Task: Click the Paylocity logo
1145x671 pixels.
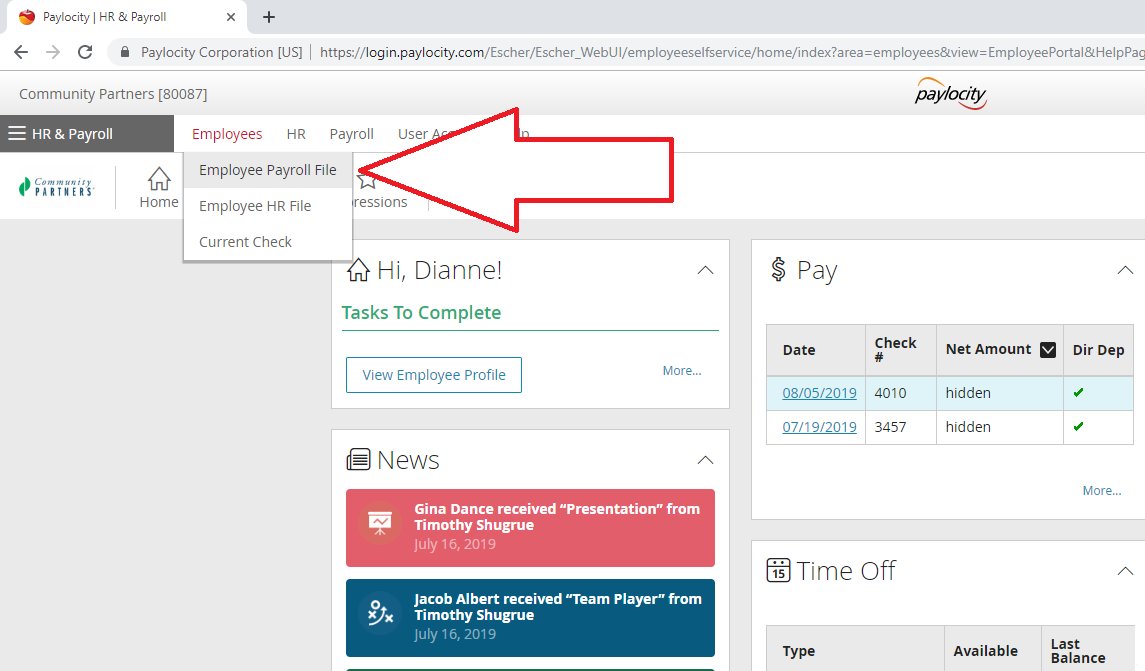Action: [x=950, y=94]
